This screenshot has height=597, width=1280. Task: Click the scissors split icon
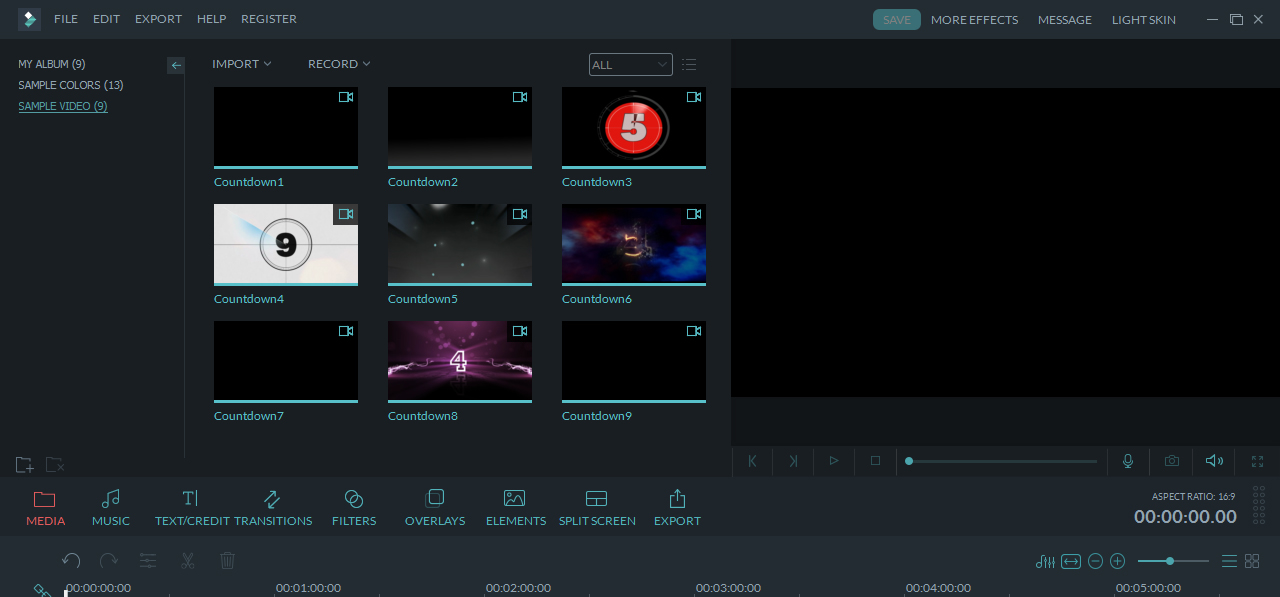tap(187, 561)
